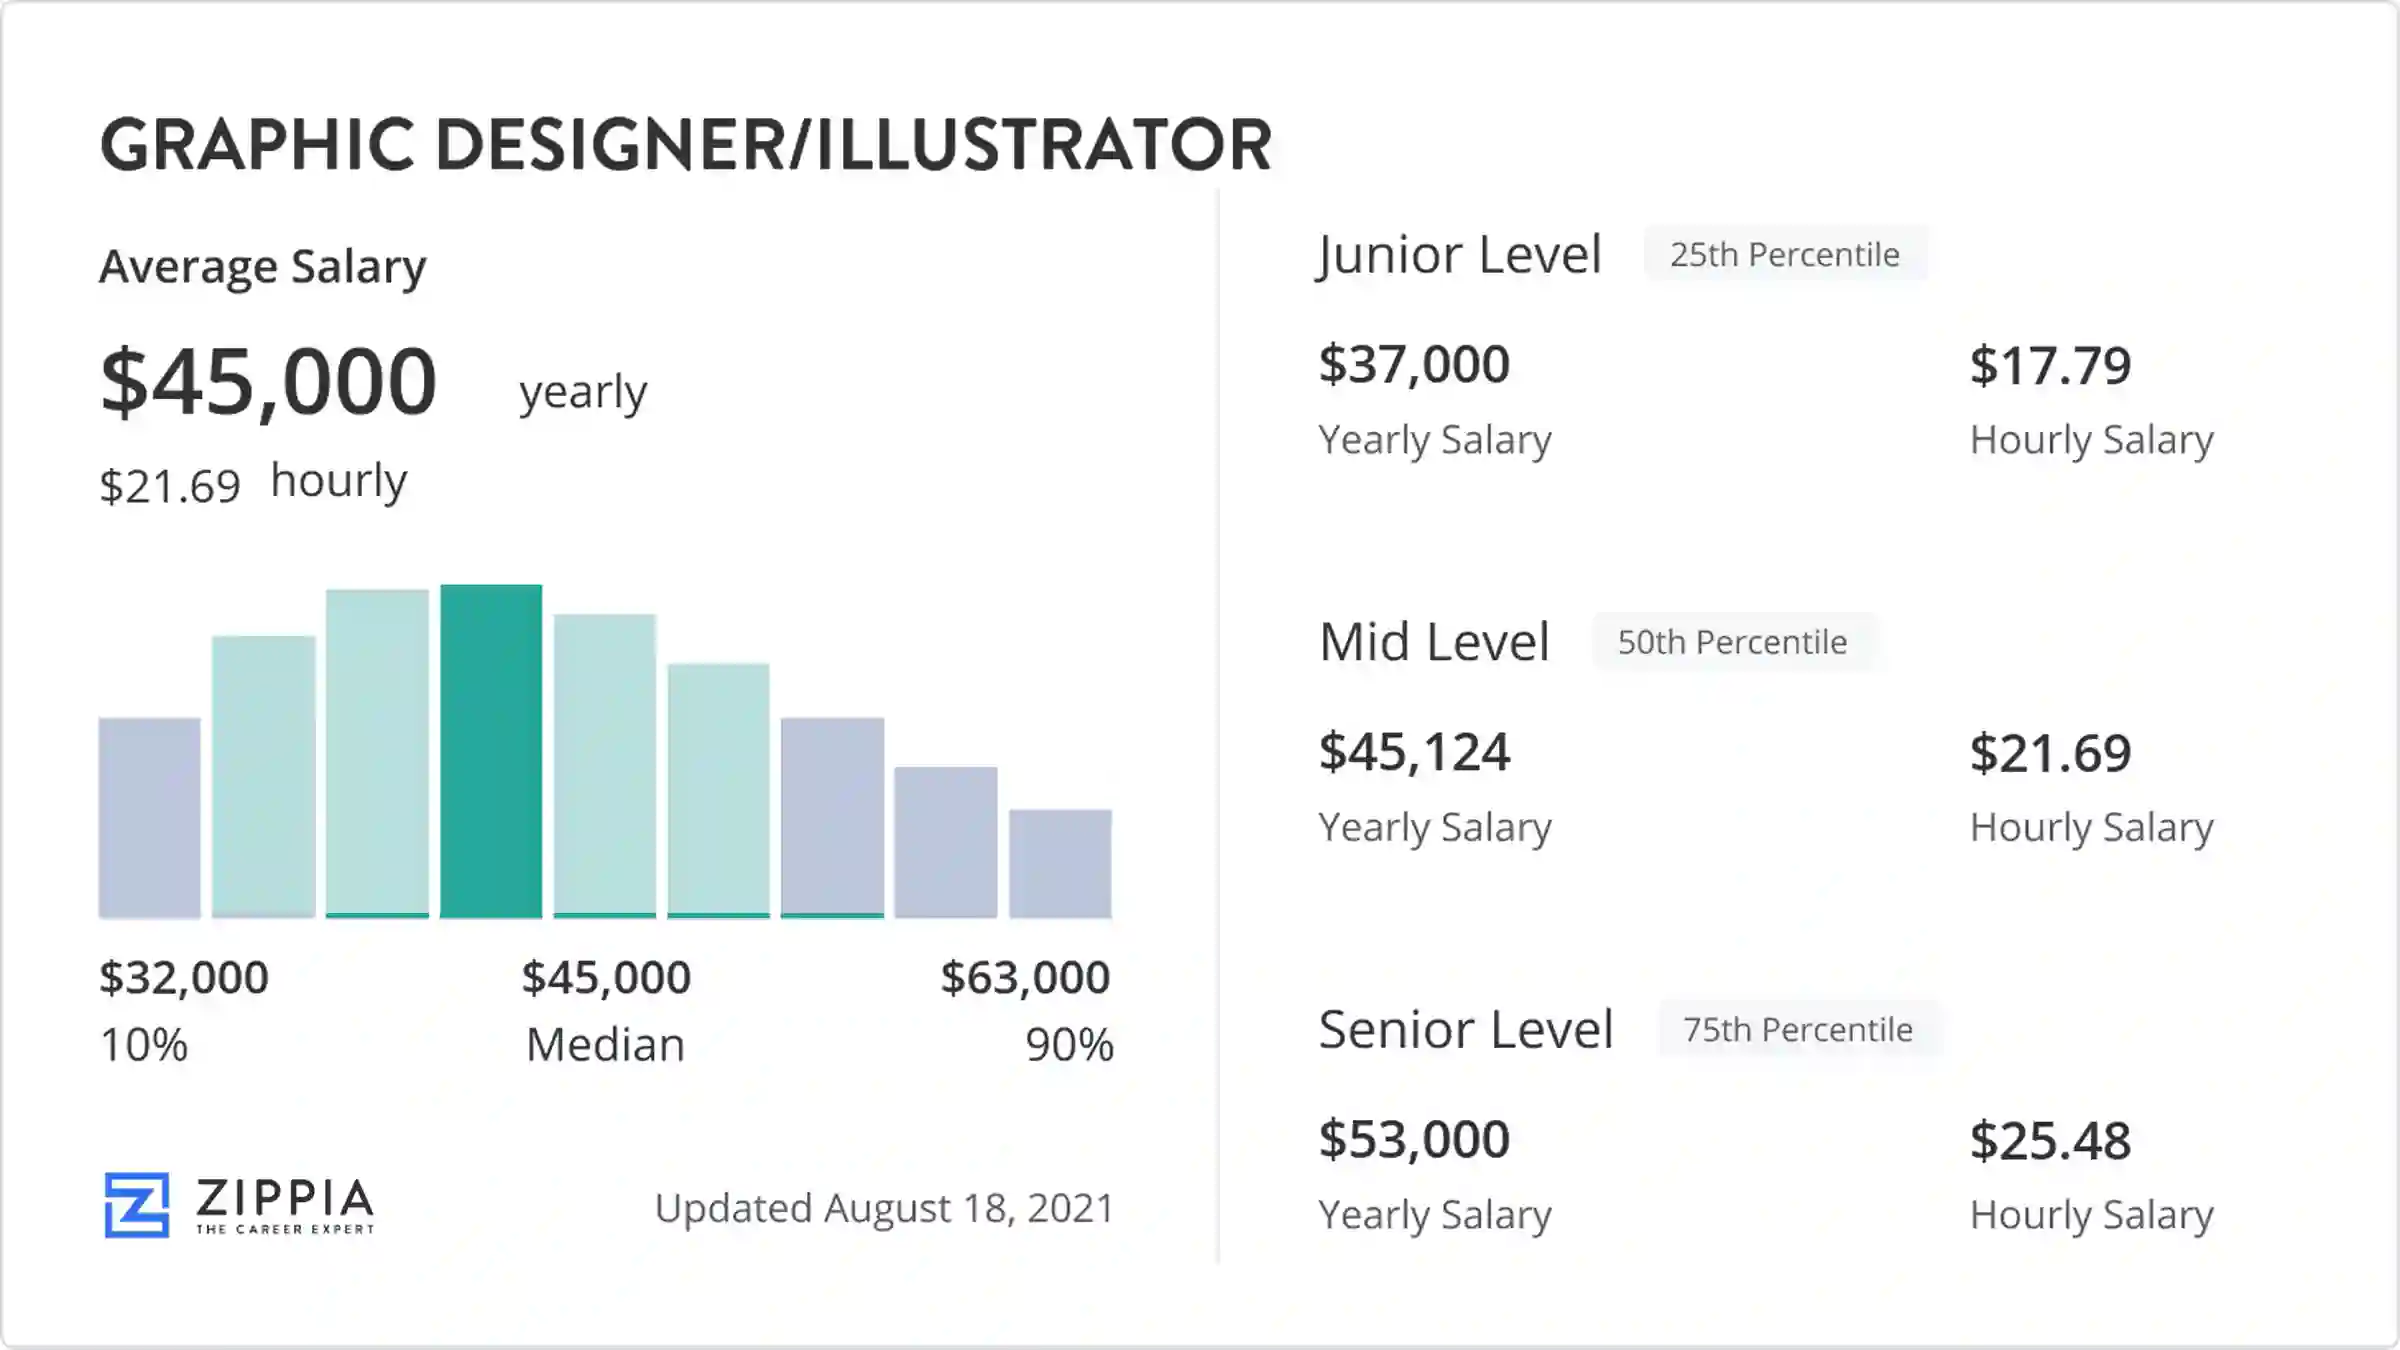
Task: Click the Mid Level heading
Action: point(1434,642)
